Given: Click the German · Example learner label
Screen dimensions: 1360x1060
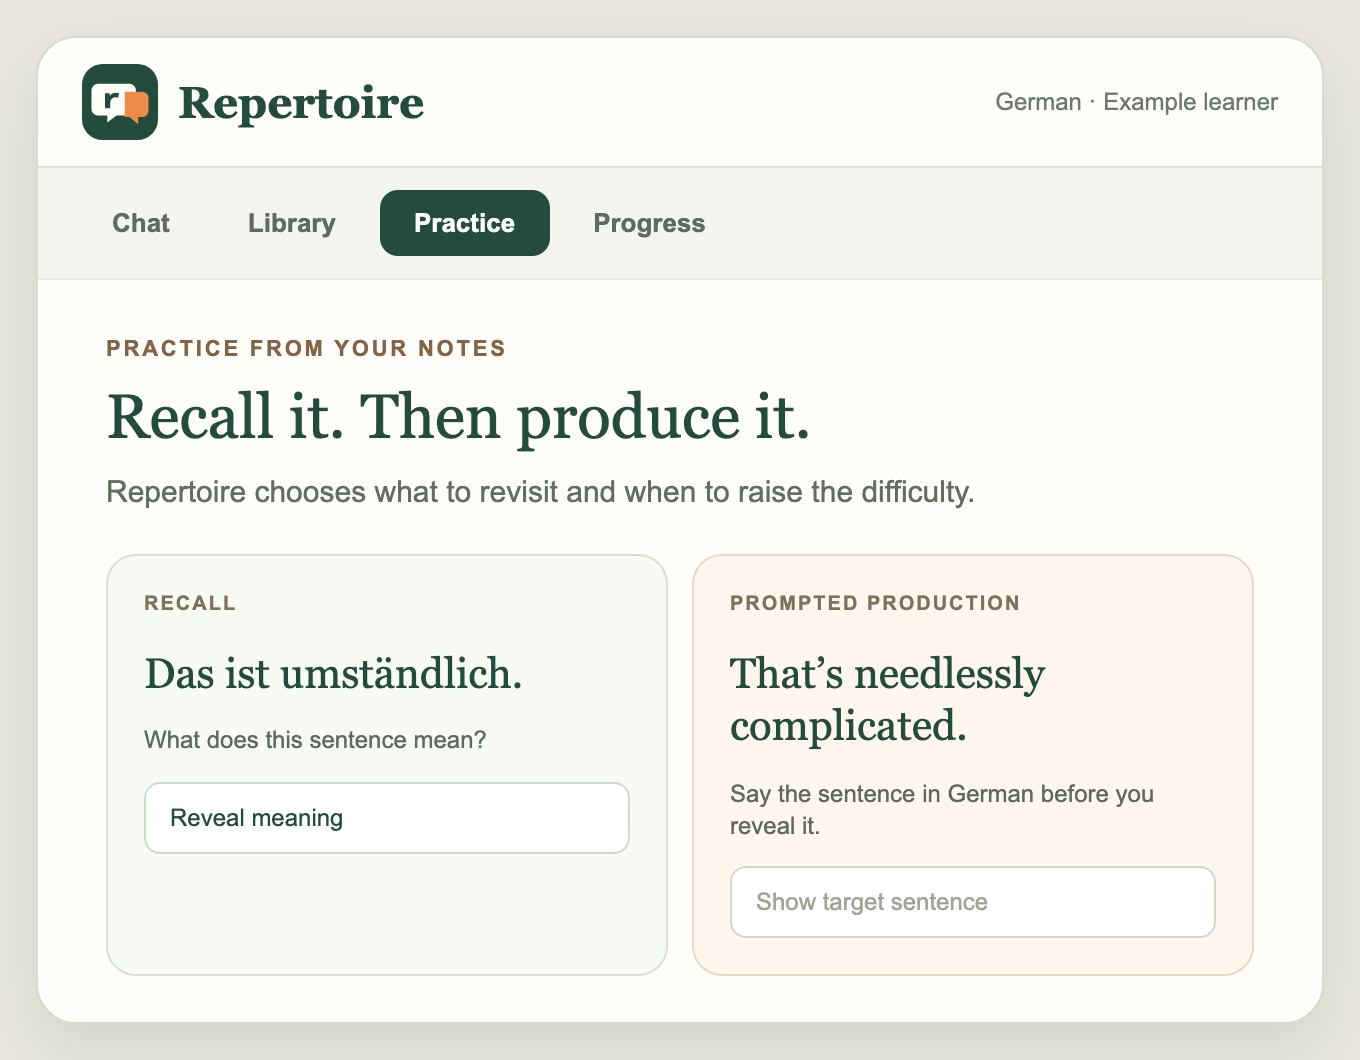Looking at the screenshot, I should [1137, 102].
